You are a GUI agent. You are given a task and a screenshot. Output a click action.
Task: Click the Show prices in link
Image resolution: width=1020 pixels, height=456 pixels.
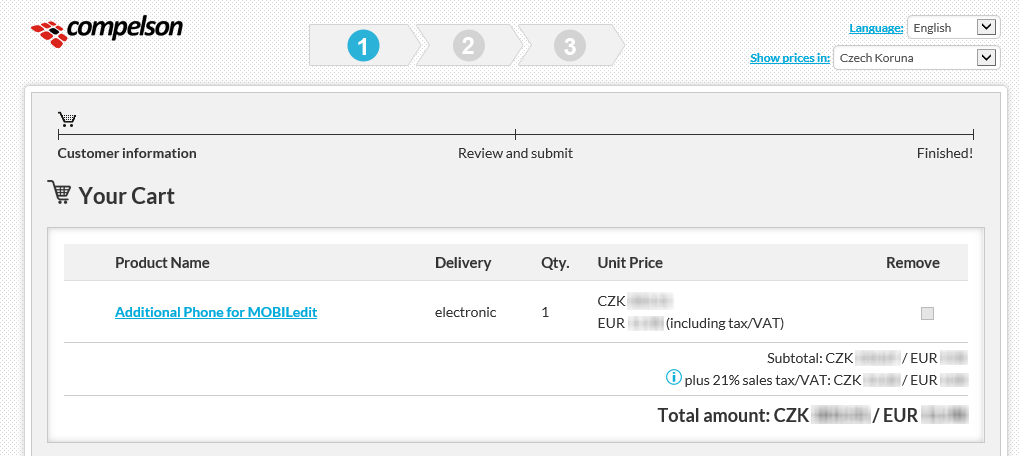coord(790,58)
